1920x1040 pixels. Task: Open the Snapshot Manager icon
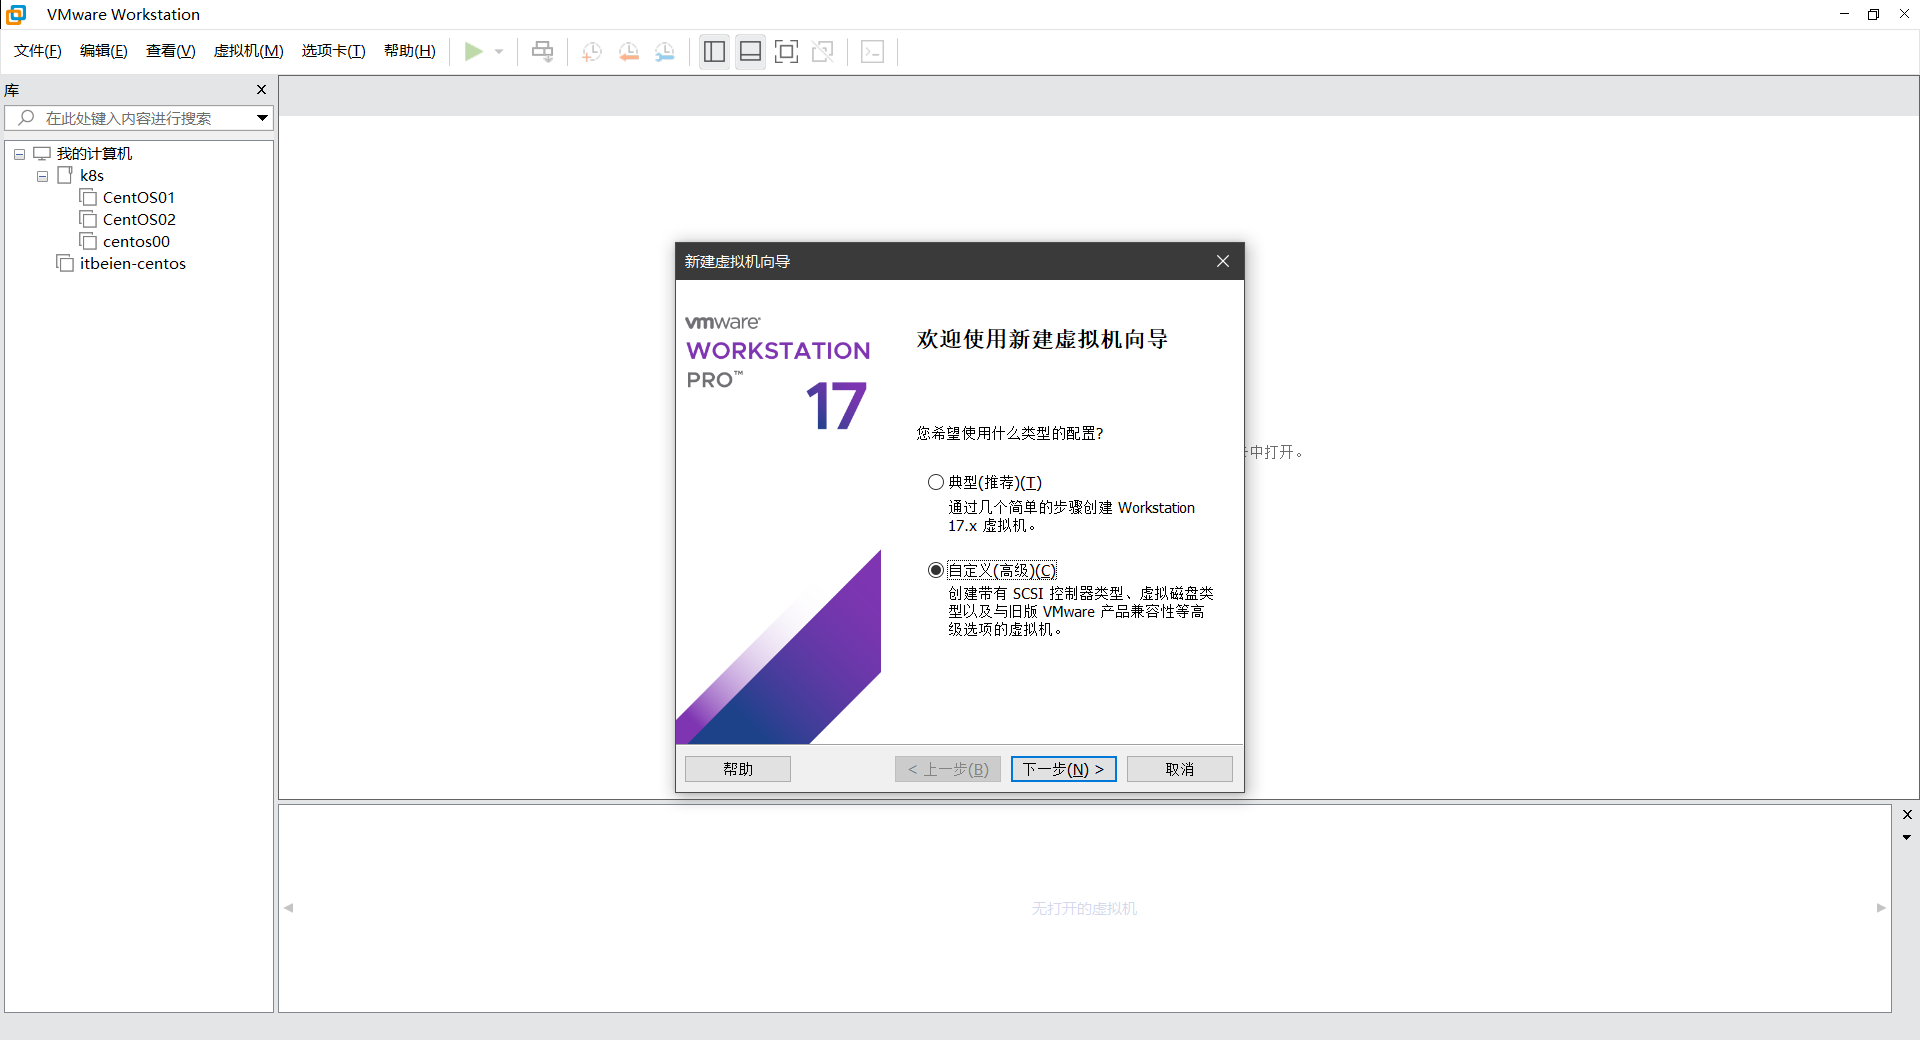pyautogui.click(x=665, y=52)
